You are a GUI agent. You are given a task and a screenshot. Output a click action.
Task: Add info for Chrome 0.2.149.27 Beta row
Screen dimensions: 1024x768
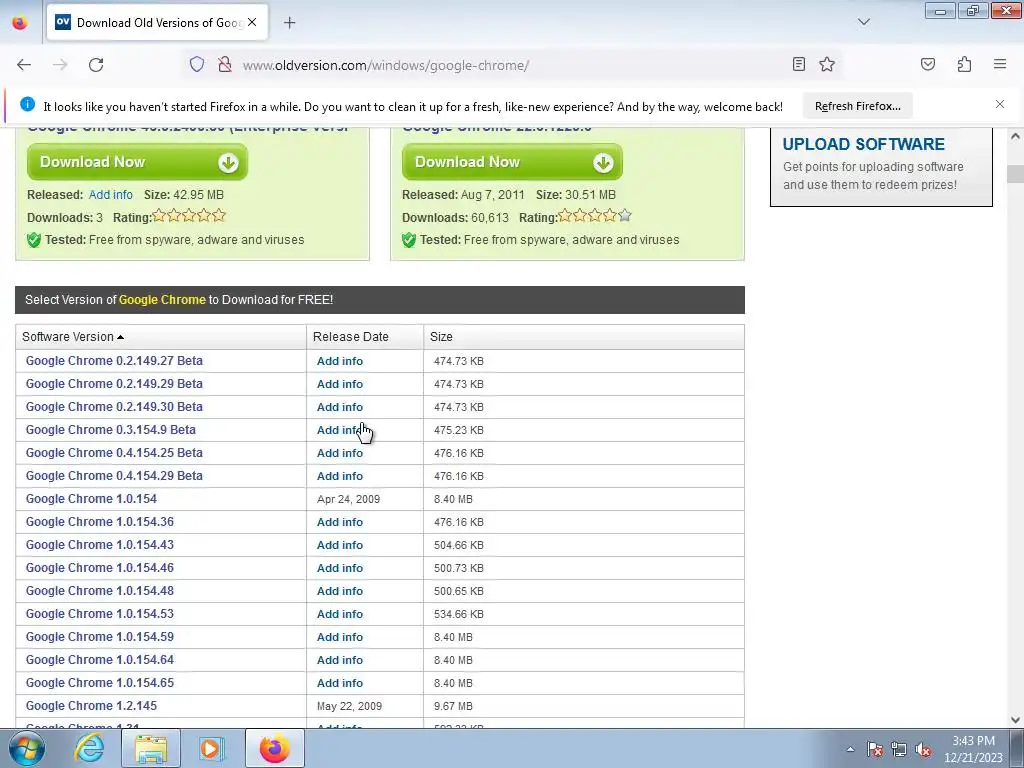(340, 361)
